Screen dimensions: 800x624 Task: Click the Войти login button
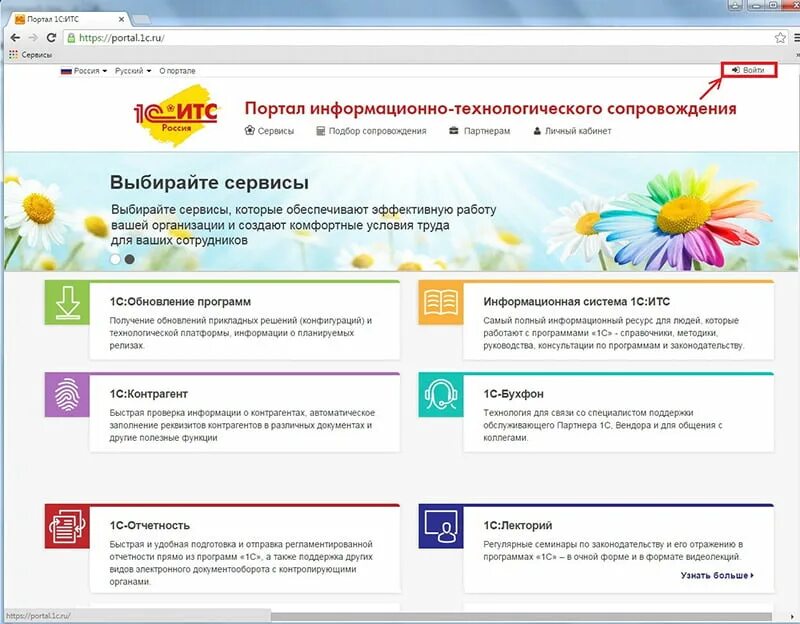(748, 70)
